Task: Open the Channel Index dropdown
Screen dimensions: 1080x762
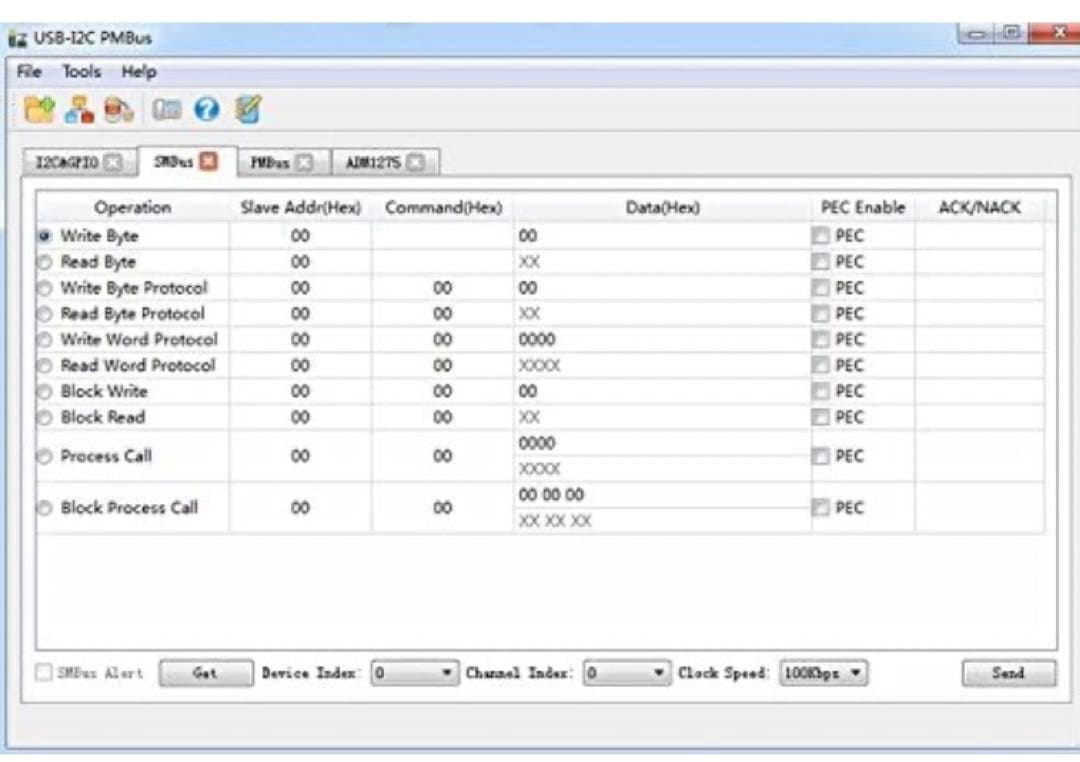Action: [660, 673]
